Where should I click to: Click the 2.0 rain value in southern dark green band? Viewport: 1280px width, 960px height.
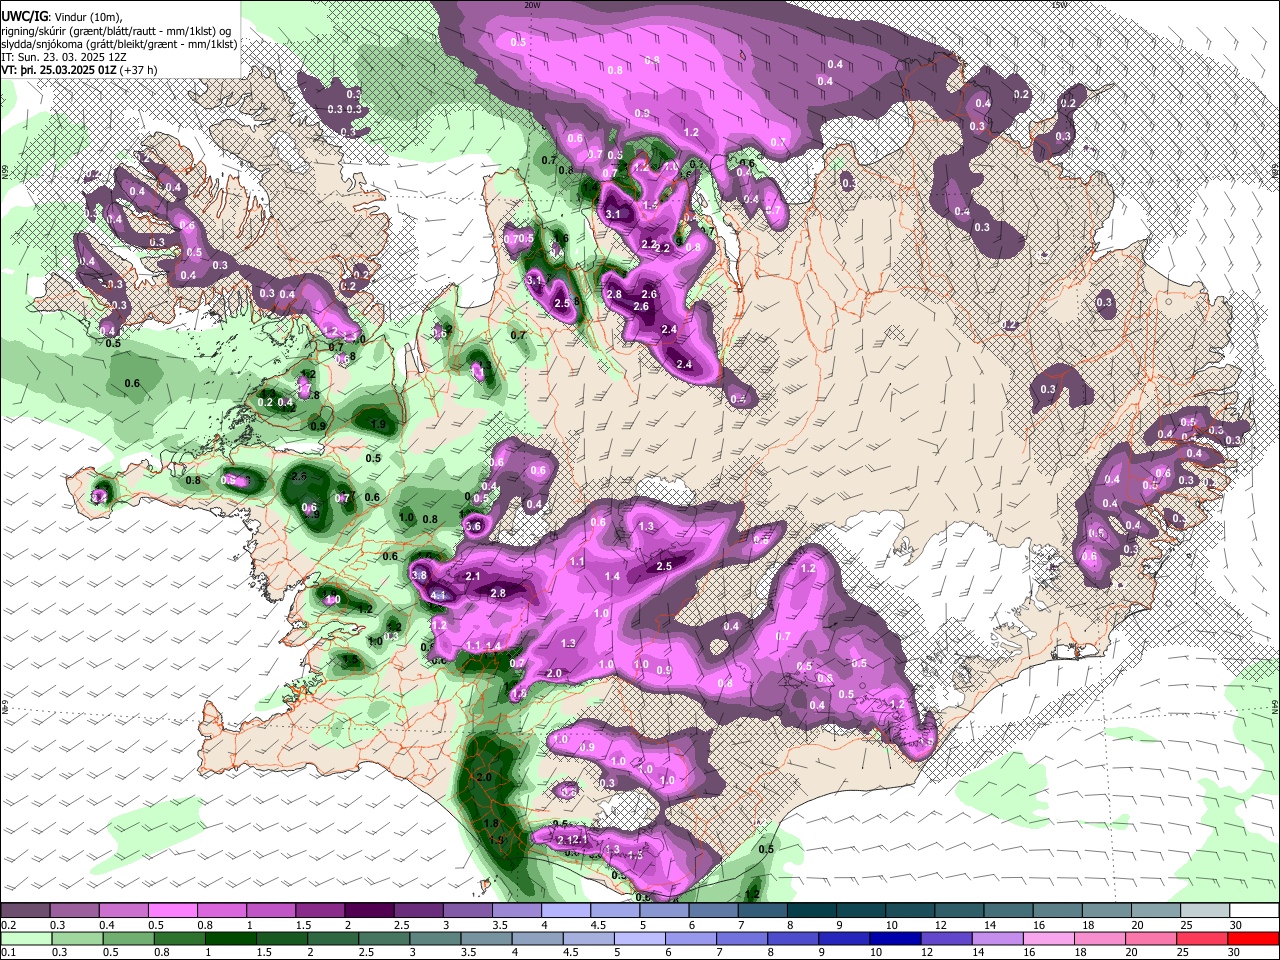pos(484,777)
